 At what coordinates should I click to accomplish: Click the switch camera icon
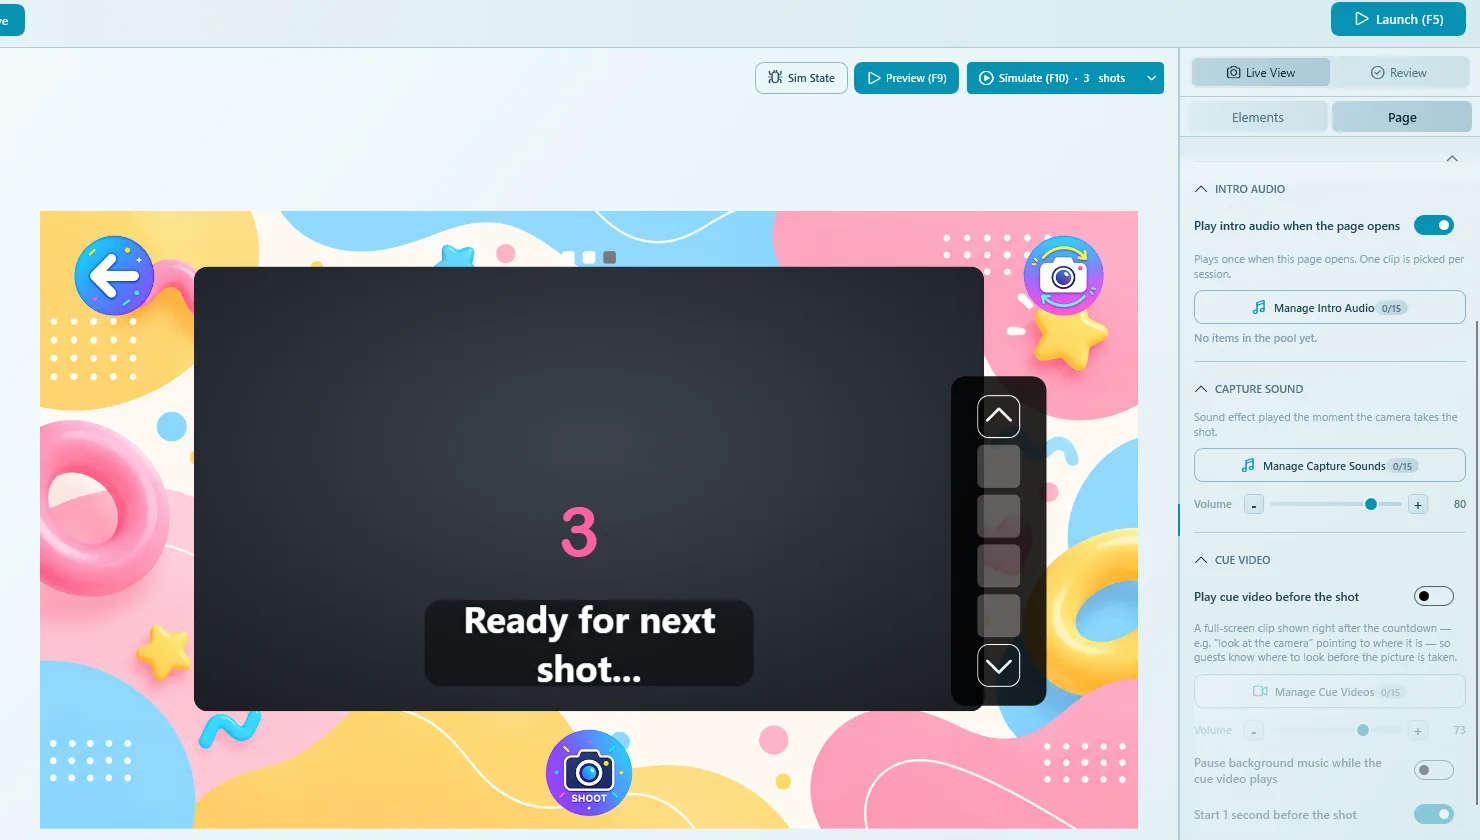(x=1063, y=275)
